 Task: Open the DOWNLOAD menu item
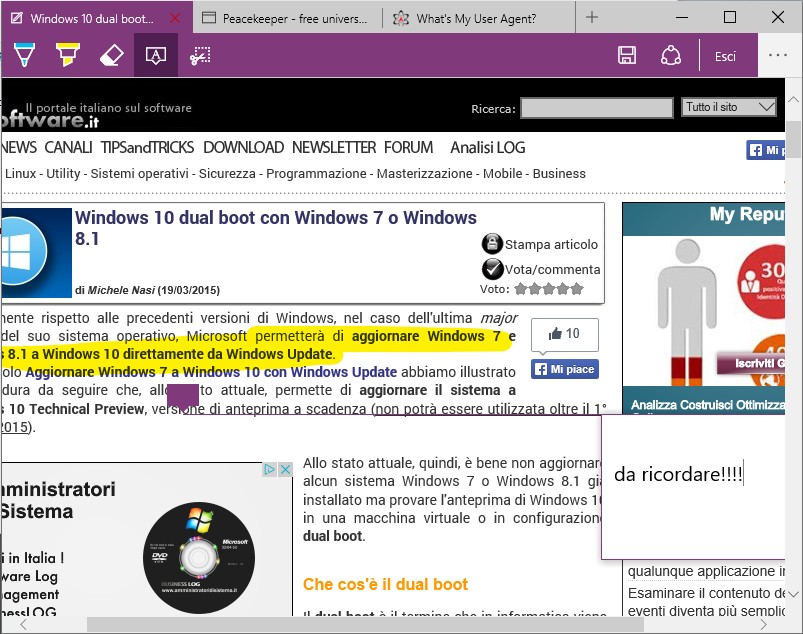(x=243, y=147)
